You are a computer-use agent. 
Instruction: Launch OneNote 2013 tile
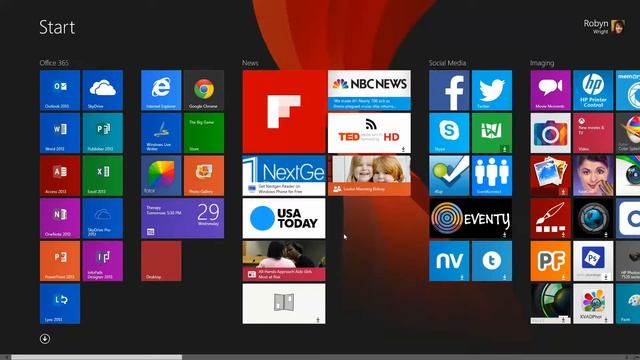tap(60, 218)
